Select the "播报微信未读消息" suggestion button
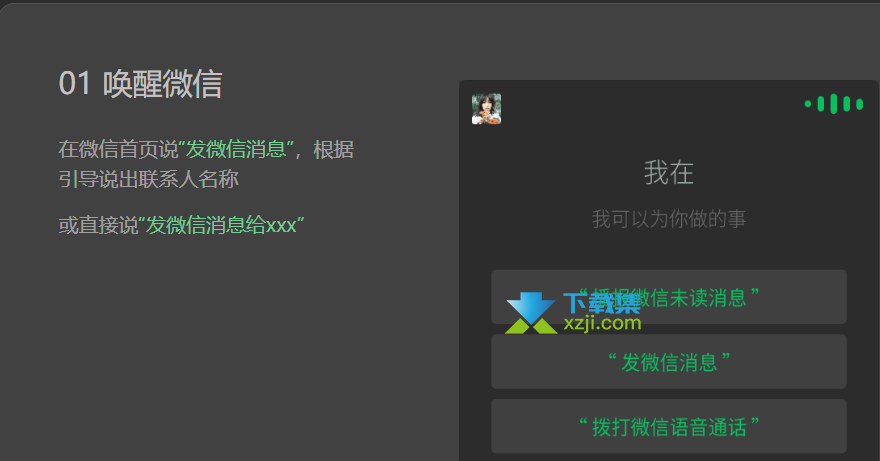 tap(668, 297)
